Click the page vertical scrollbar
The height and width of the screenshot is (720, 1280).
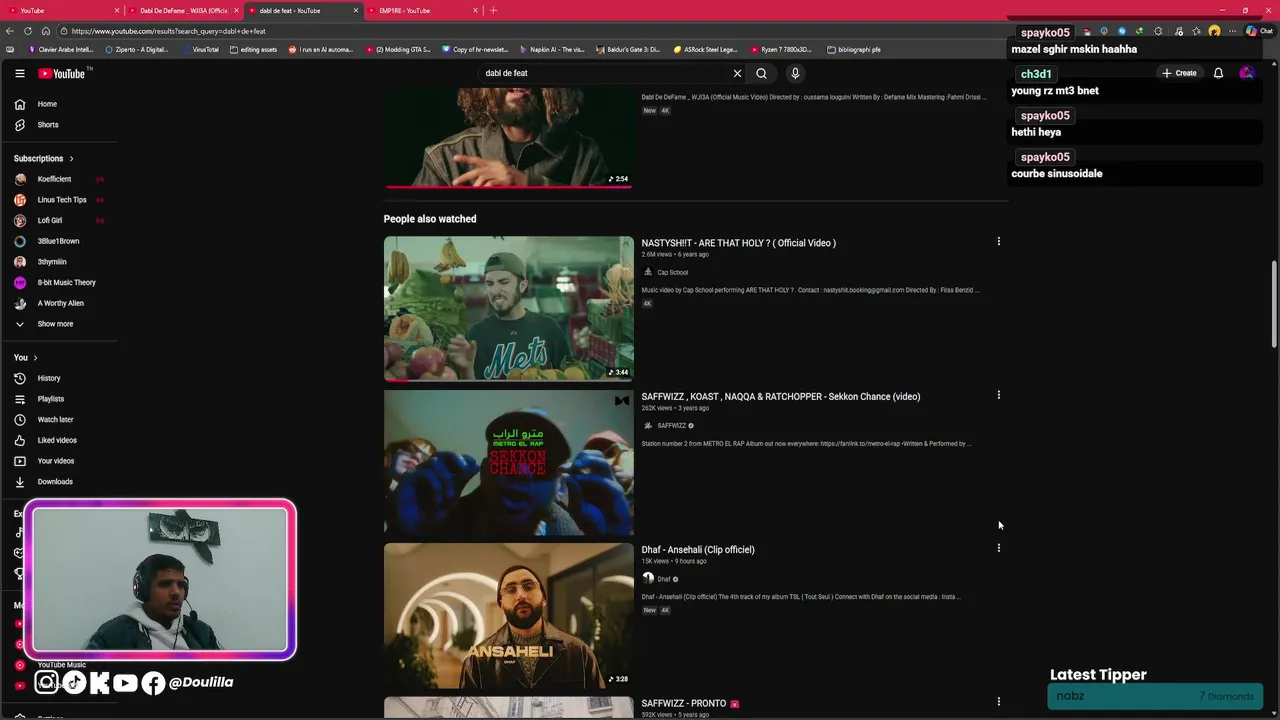pyautogui.click(x=1274, y=305)
